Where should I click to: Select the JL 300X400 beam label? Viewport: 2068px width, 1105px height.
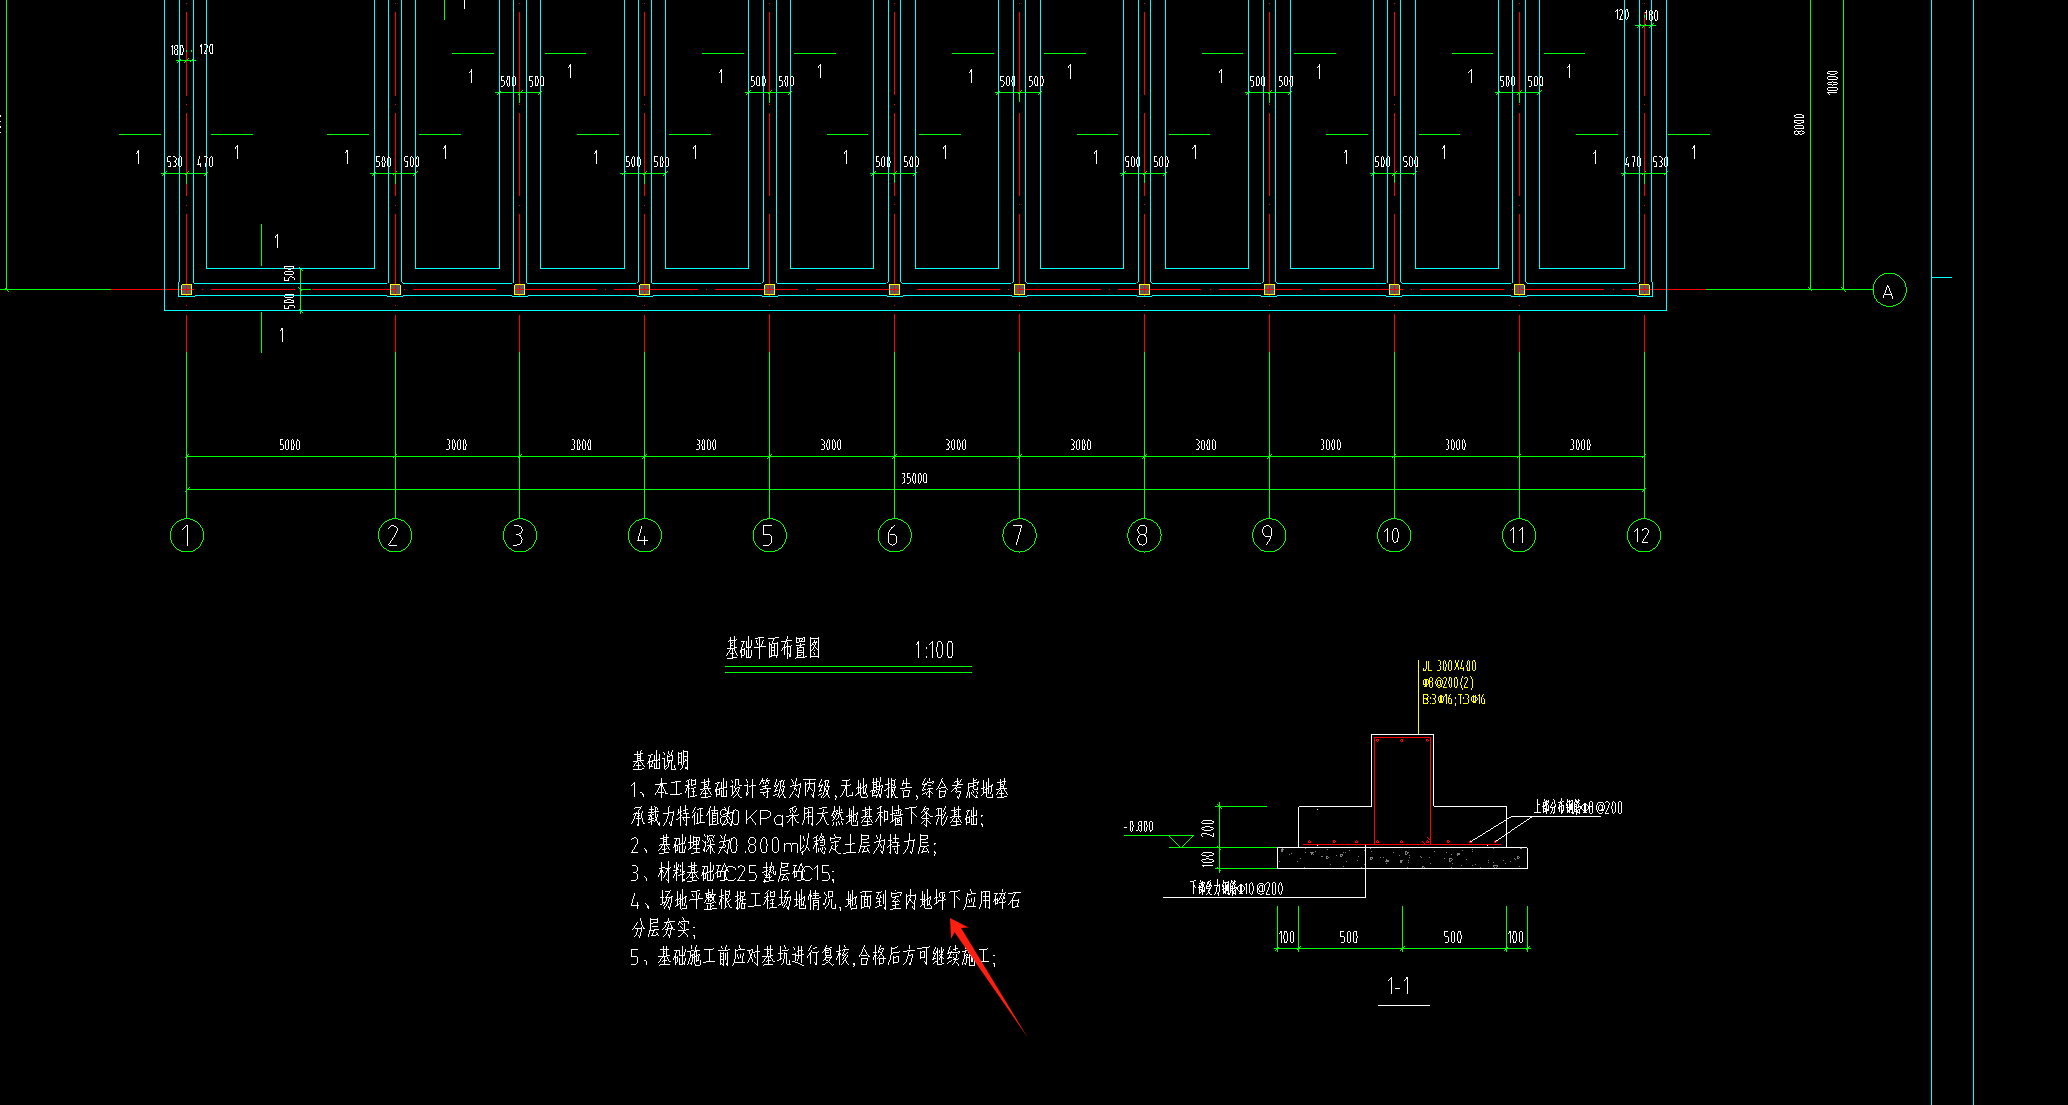1449,665
